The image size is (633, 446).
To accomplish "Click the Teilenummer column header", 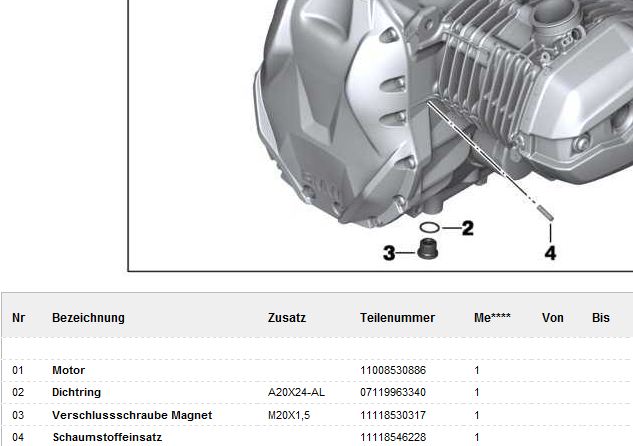I will pyautogui.click(x=397, y=318).
